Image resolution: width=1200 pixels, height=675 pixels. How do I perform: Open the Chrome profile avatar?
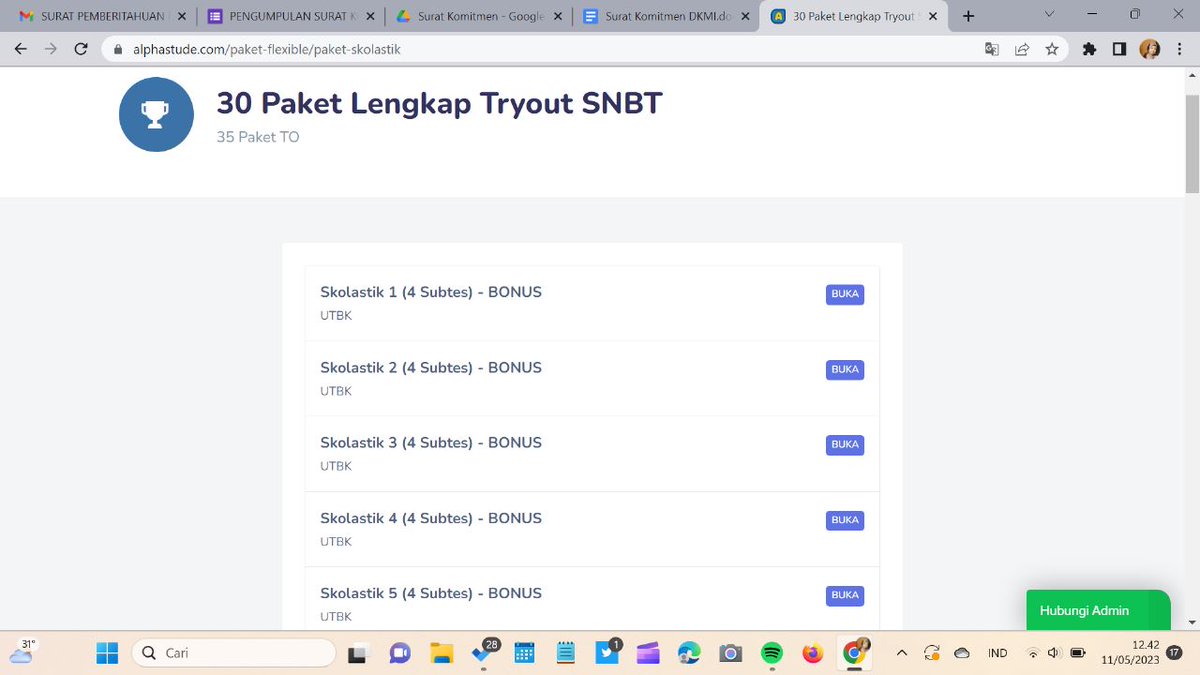click(1150, 49)
